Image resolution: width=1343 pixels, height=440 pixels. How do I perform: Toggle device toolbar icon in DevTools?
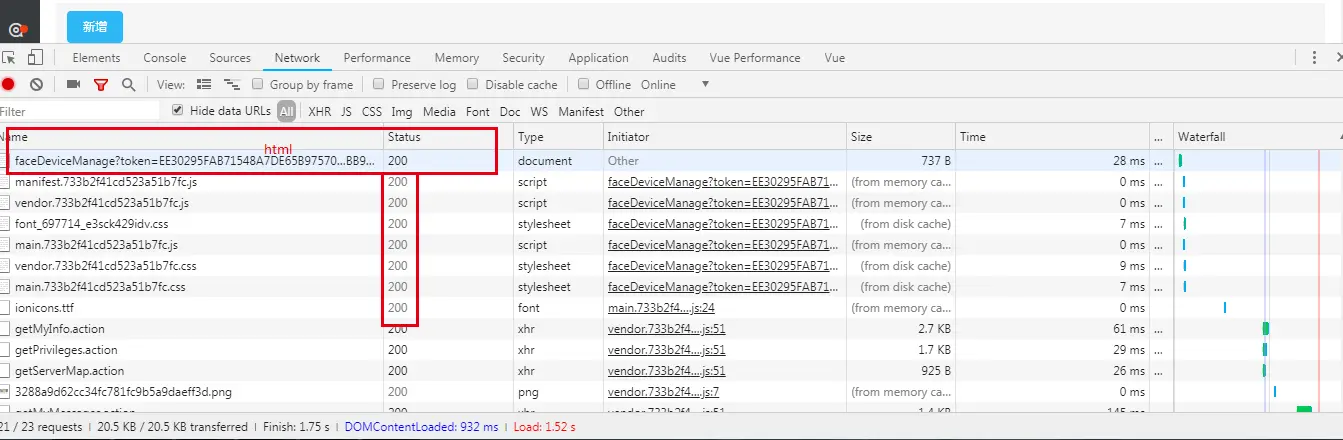36,58
